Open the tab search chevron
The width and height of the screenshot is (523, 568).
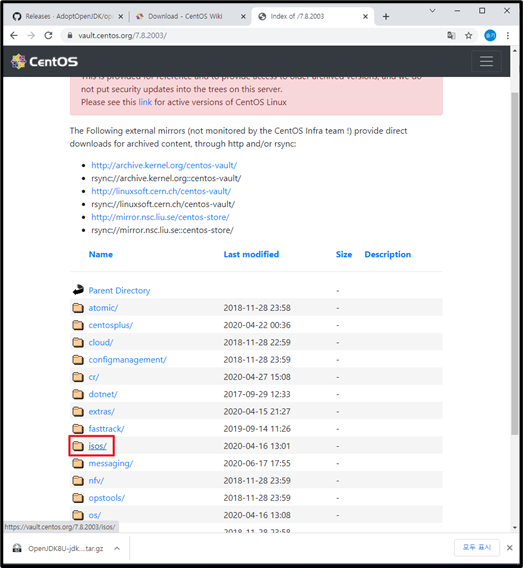[432, 11]
